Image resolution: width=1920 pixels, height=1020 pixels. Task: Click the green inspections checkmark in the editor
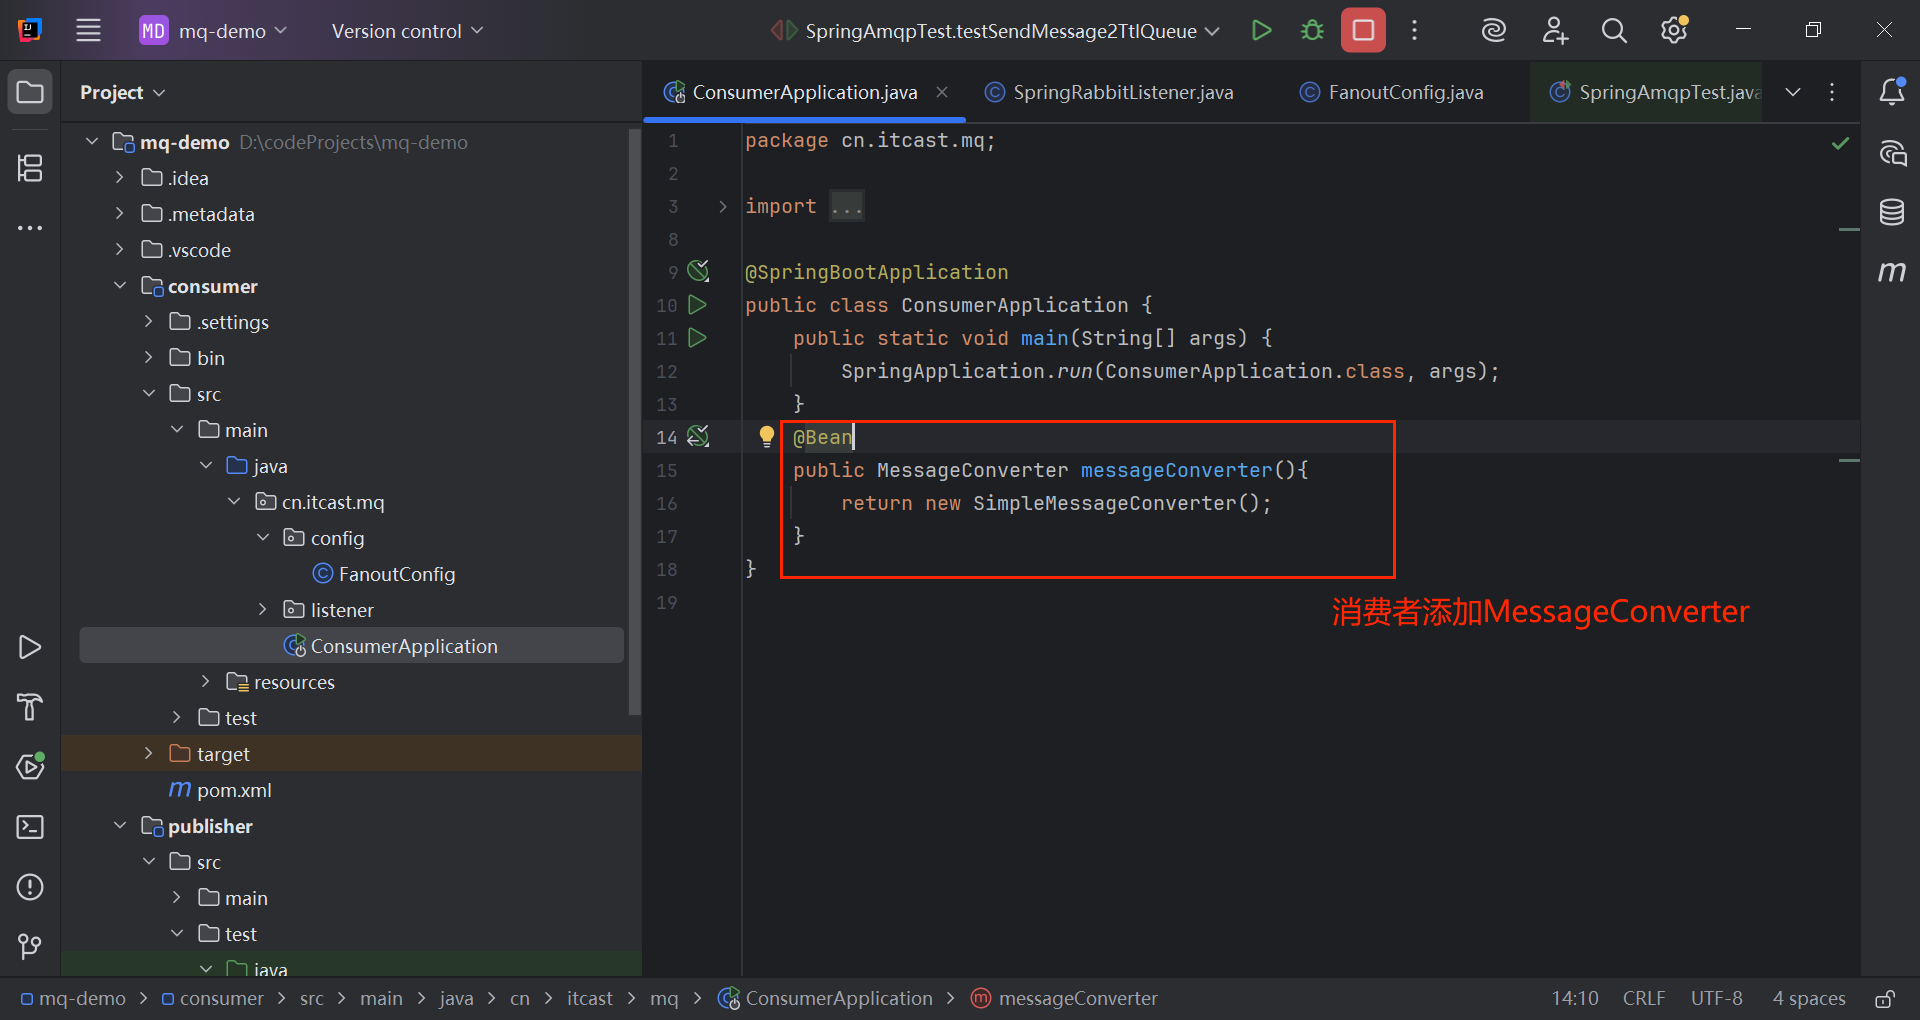point(1840,143)
